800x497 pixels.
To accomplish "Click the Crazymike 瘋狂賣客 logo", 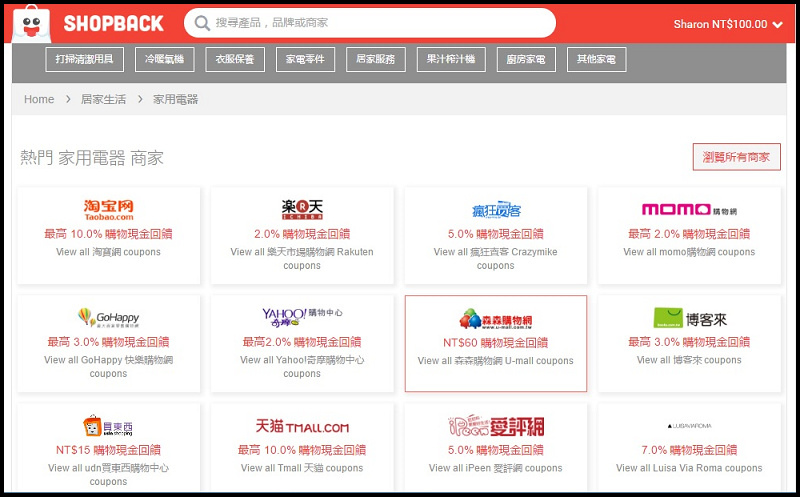I will 496,210.
